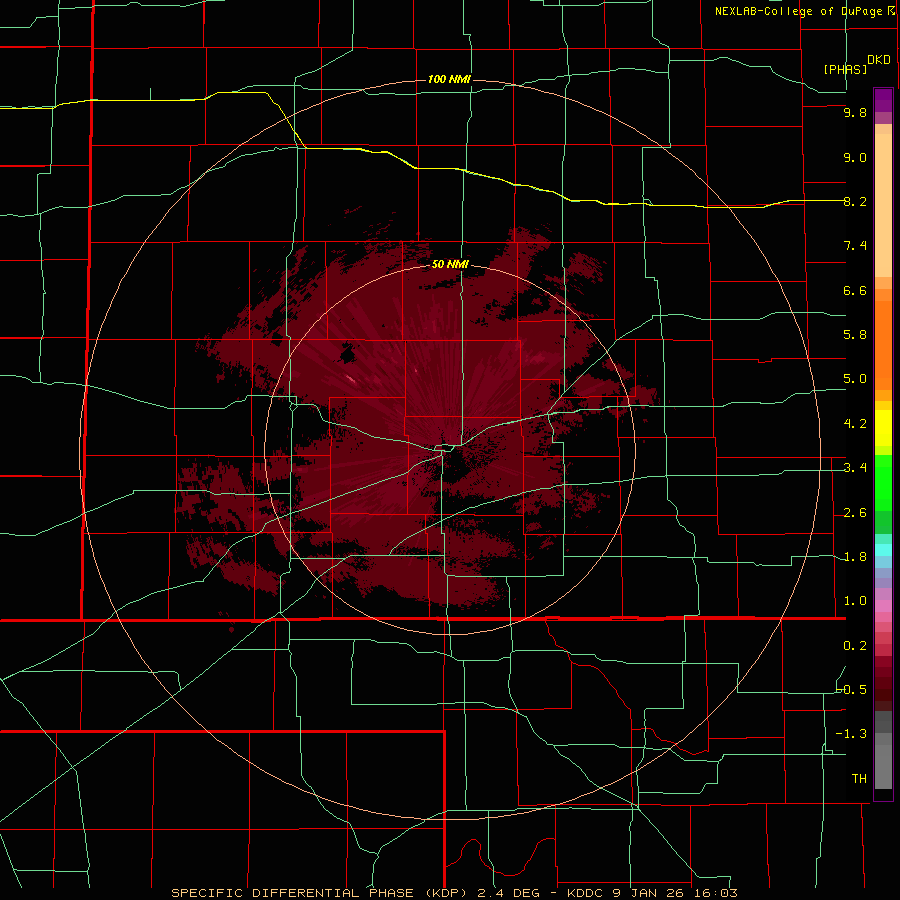Click the 8.2 legend value
Screen dimensions: 900x900
(855, 201)
